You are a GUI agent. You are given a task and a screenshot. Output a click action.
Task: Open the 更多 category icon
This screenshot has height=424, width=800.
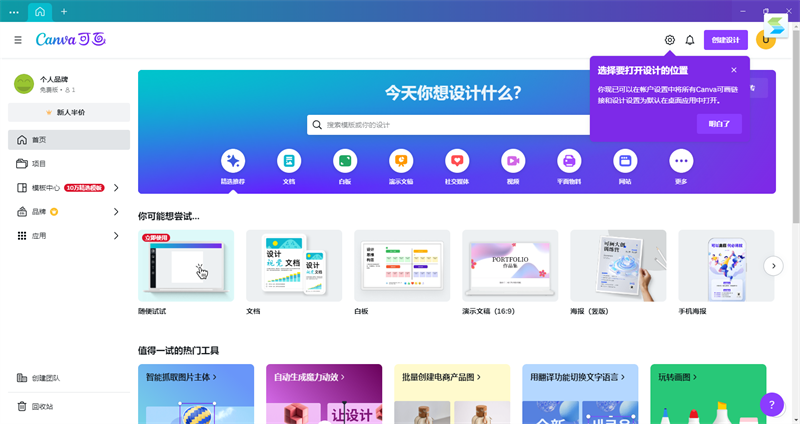pyautogui.click(x=681, y=161)
